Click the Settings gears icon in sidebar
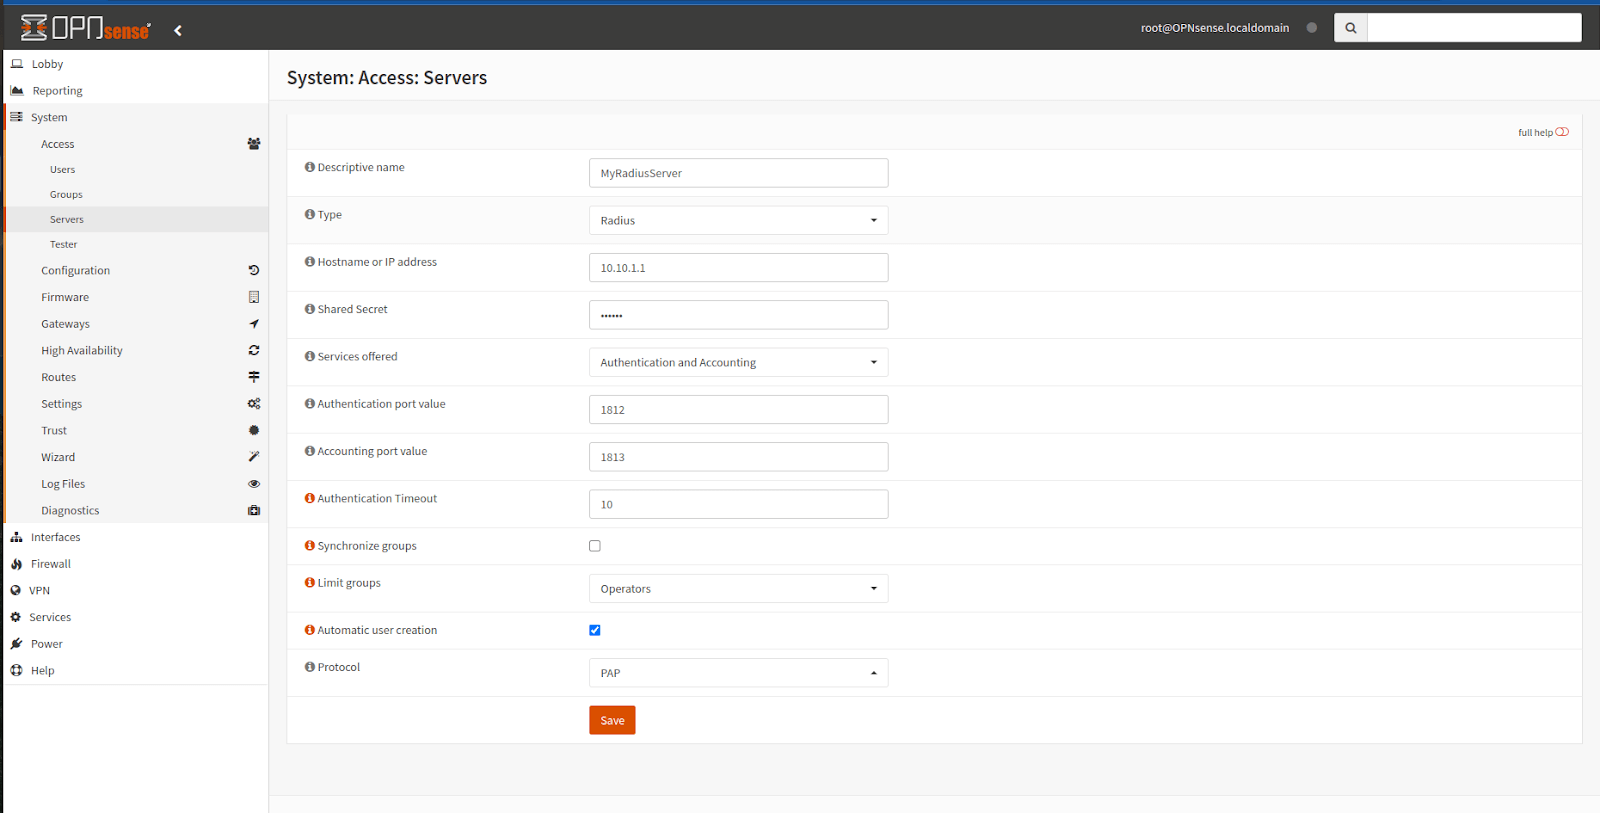1600x813 pixels. (x=254, y=404)
